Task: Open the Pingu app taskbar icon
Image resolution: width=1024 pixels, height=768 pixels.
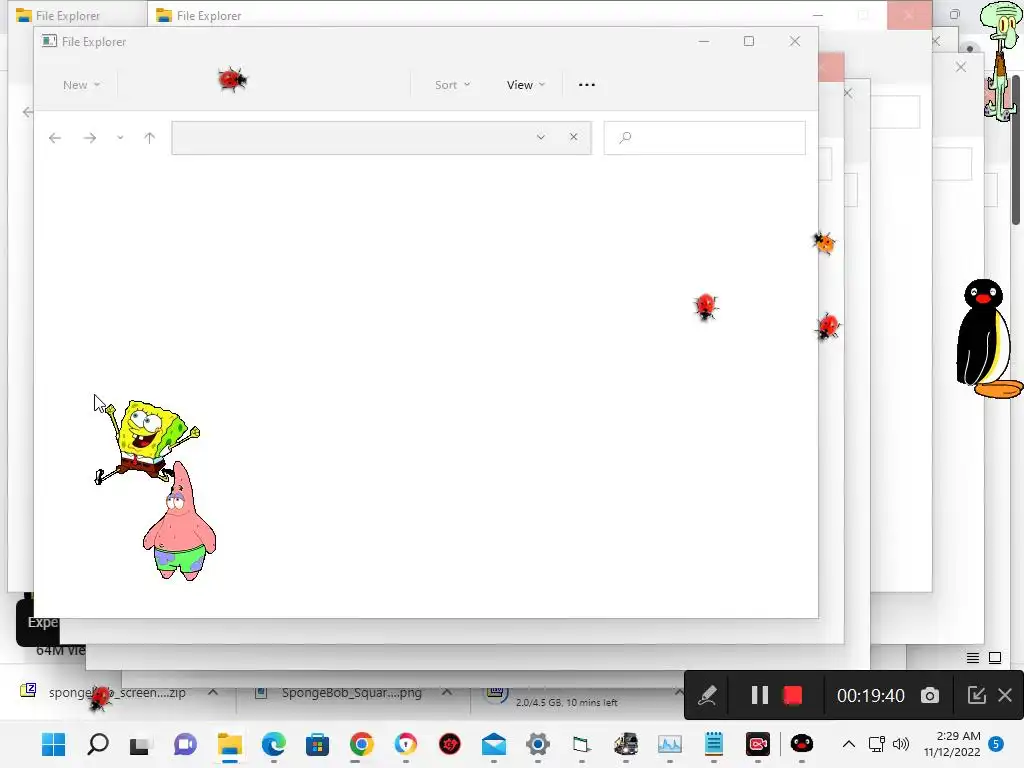Action: (801, 744)
